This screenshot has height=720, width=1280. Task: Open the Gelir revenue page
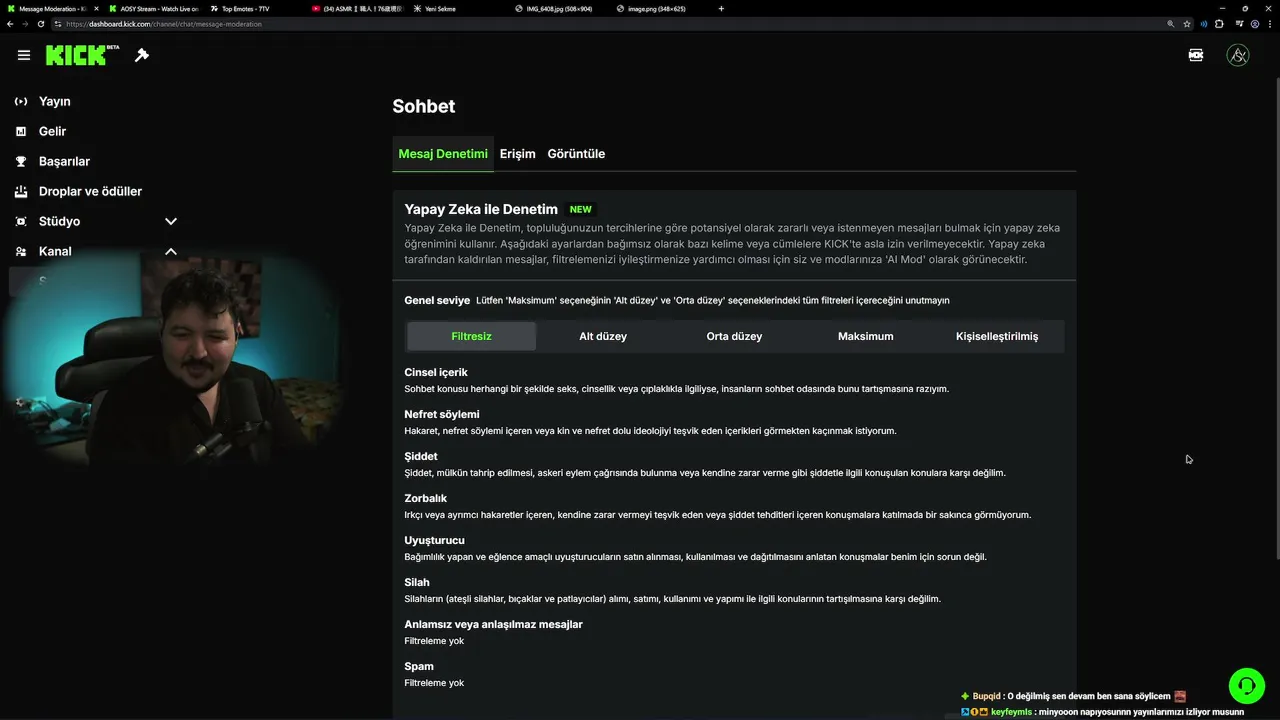52,131
